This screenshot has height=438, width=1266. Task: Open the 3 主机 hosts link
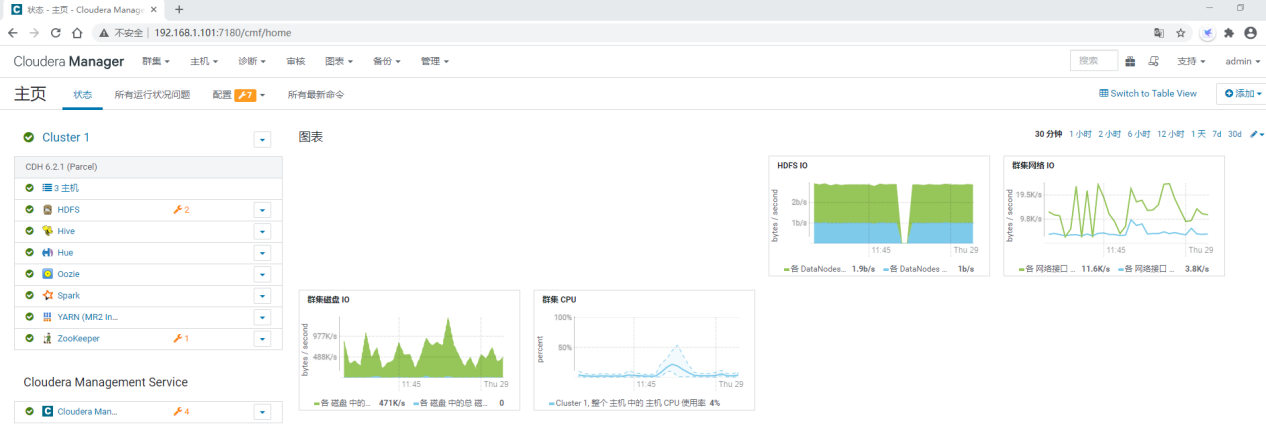[66, 188]
